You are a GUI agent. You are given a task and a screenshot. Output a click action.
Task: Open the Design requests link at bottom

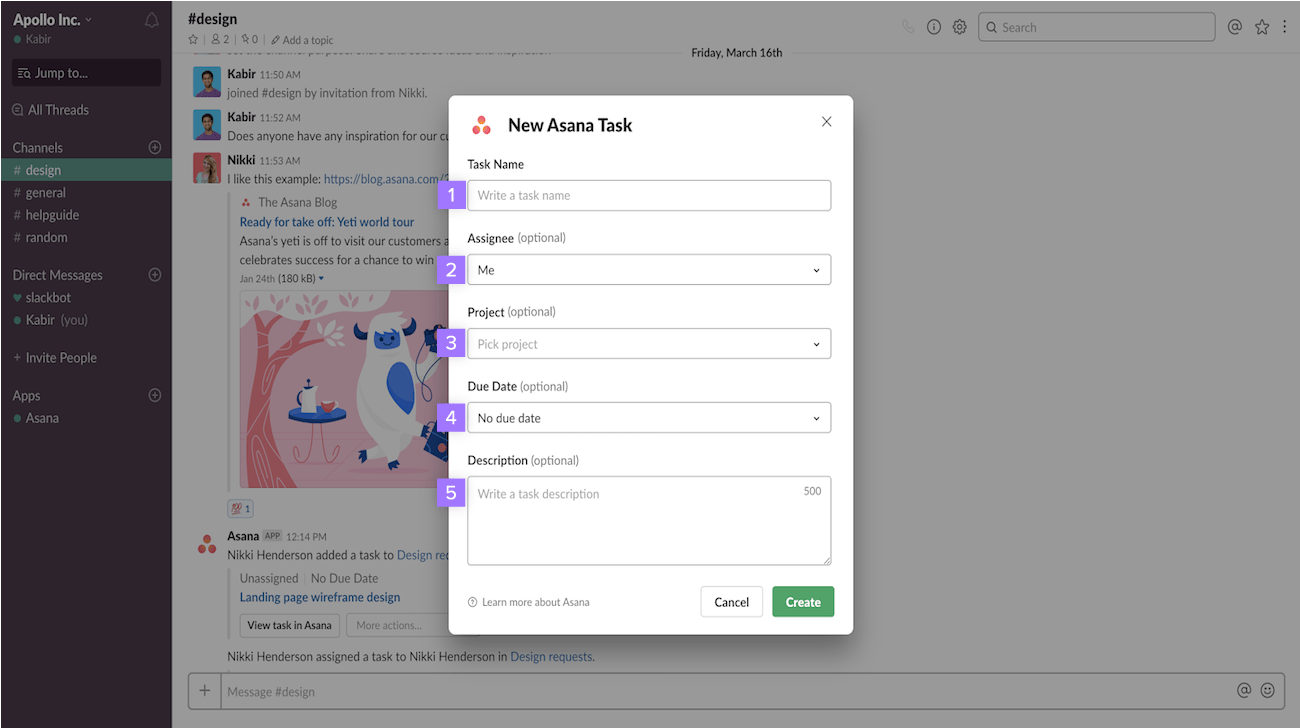[x=552, y=657]
